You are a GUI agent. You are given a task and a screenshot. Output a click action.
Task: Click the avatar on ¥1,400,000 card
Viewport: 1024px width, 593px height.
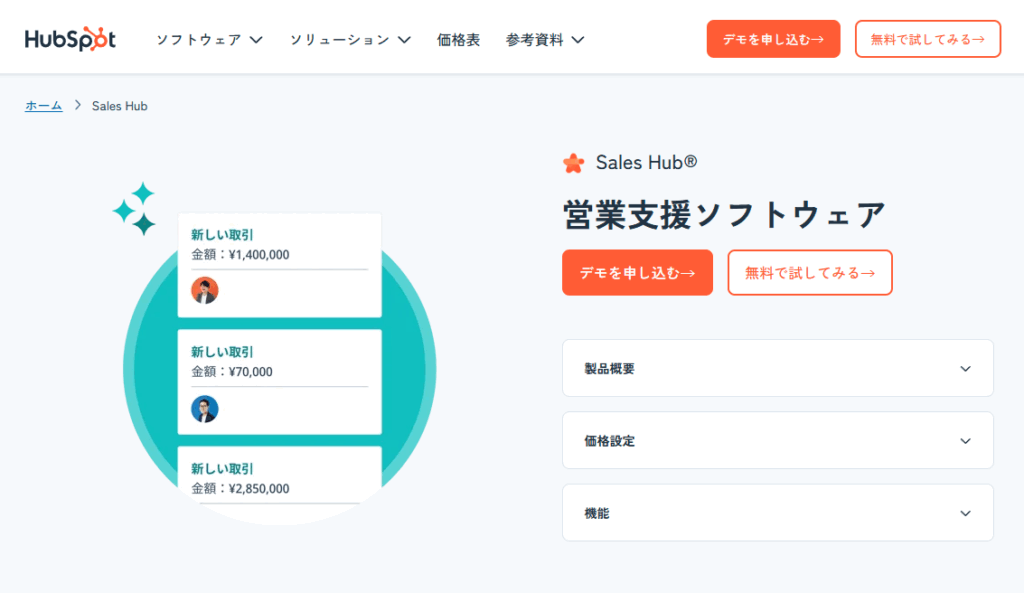pos(204,291)
